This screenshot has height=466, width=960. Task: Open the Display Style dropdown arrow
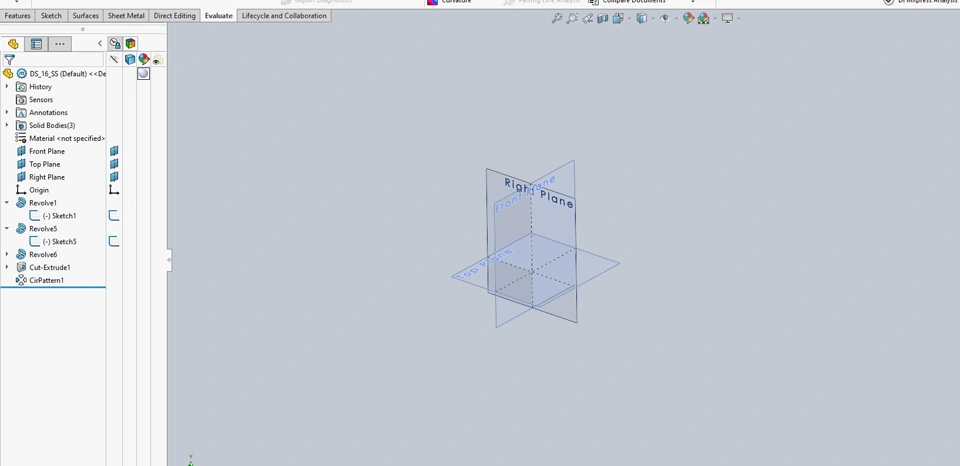653,19
